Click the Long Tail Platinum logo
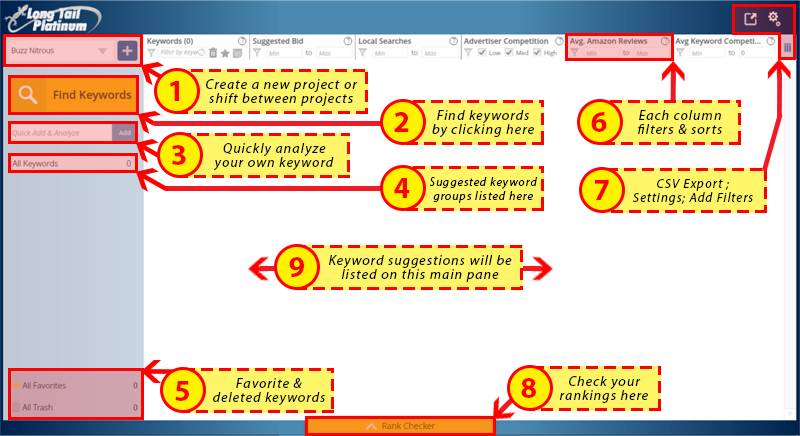The width and height of the screenshot is (800, 436). [53, 19]
